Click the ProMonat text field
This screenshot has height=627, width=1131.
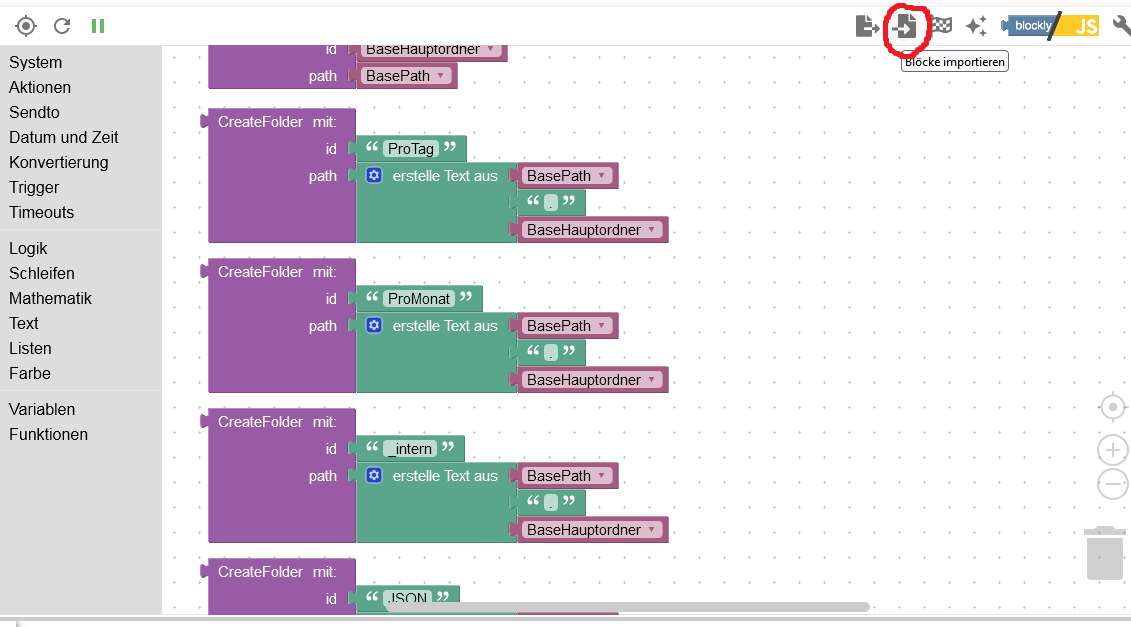[419, 299]
